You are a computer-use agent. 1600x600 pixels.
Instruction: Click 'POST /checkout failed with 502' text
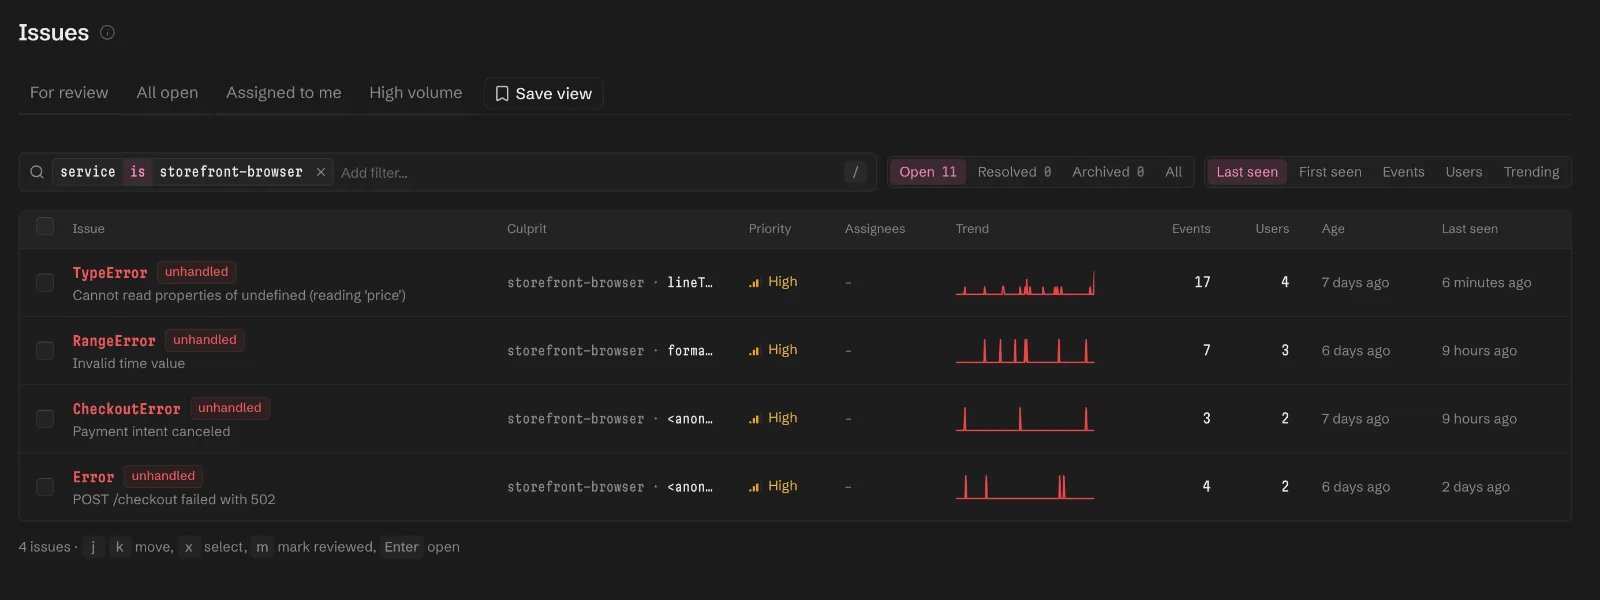pyautogui.click(x=174, y=500)
